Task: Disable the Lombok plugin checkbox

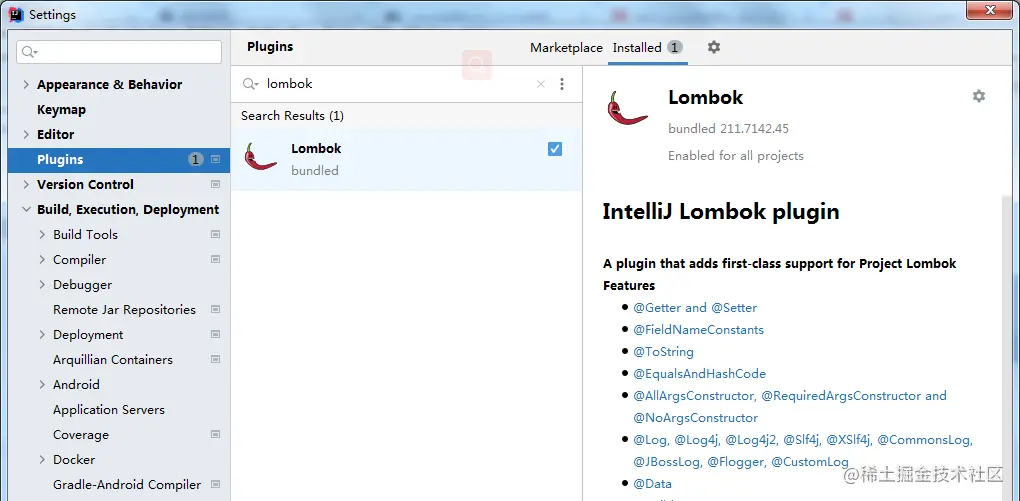Action: (x=555, y=149)
